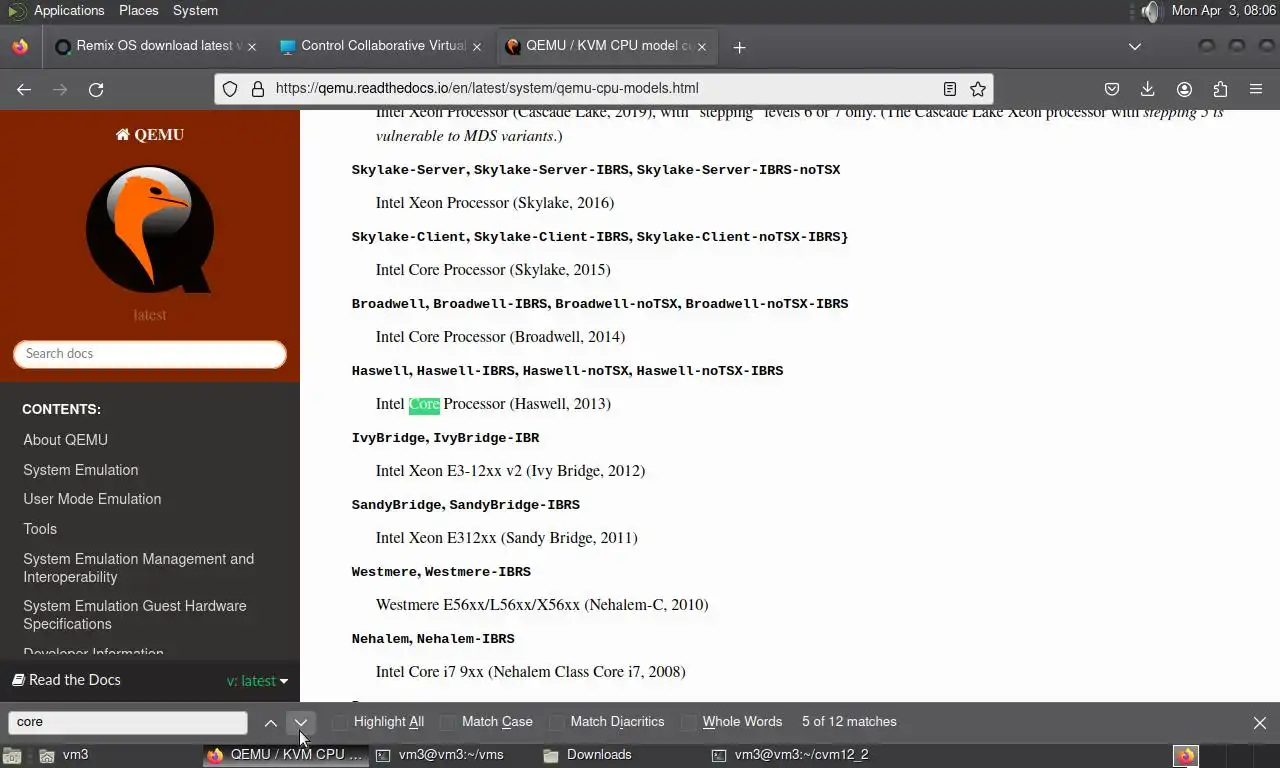Viewport: 1280px width, 768px height.
Task: Open Firefox hamburger menu
Action: [x=1256, y=89]
